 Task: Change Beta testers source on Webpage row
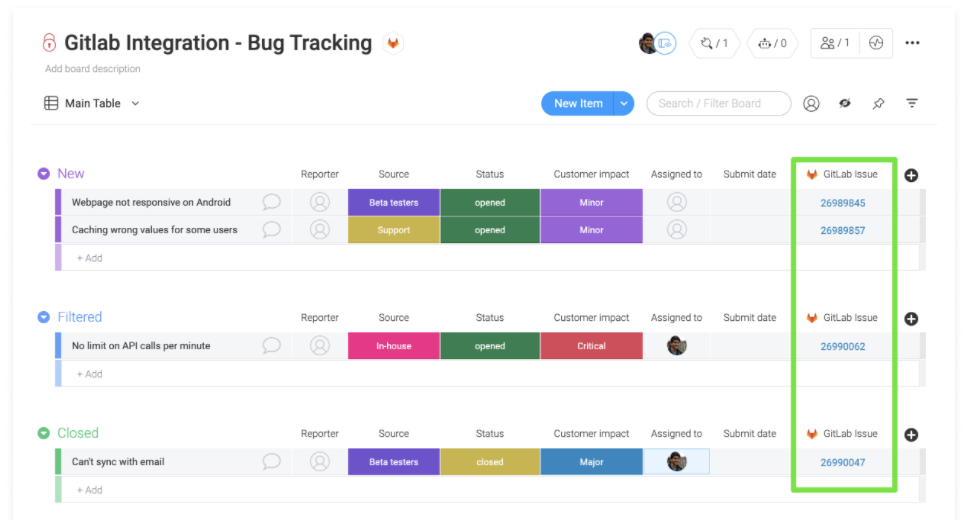point(393,202)
